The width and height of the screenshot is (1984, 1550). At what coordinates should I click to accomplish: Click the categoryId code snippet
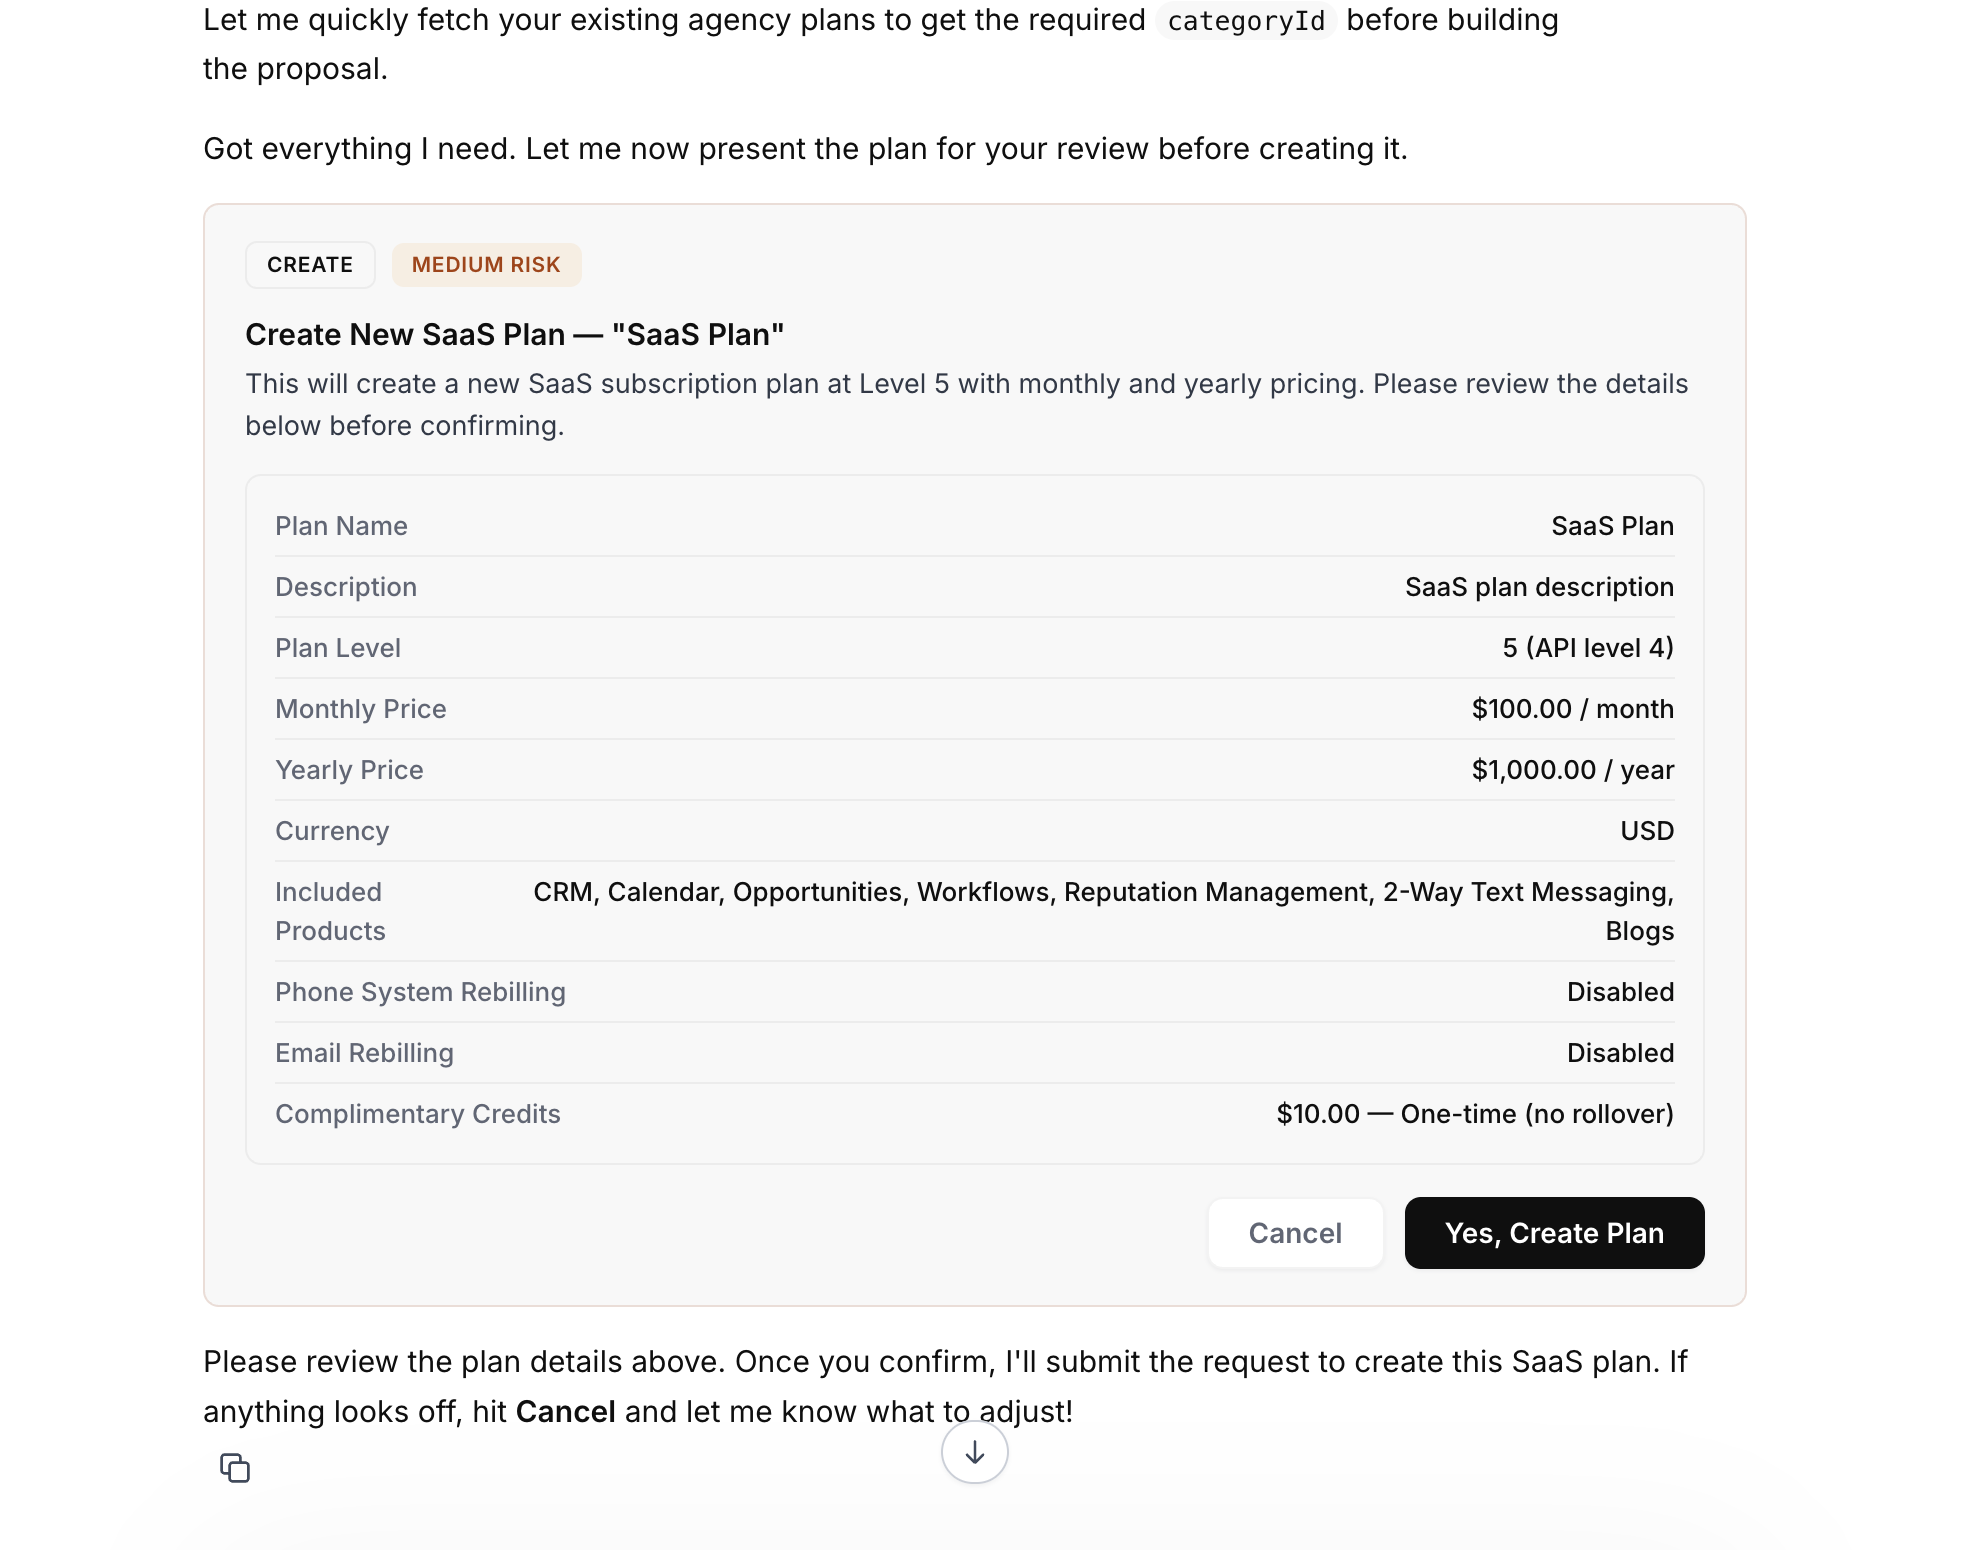click(x=1246, y=21)
